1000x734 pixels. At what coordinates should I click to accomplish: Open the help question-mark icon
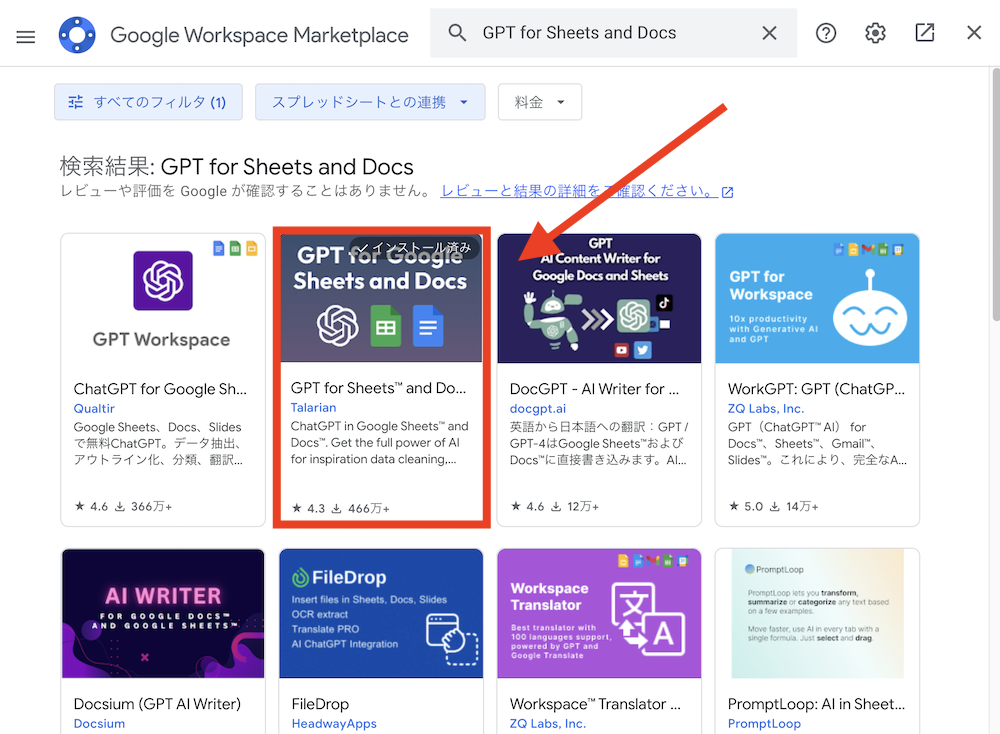click(826, 33)
